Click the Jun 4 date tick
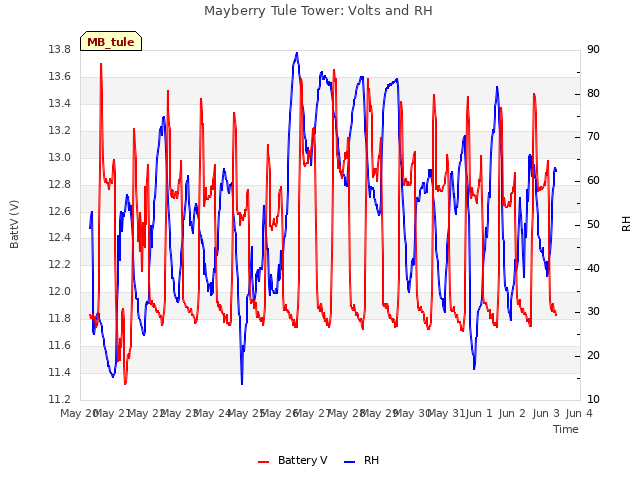640x480 pixels. pyautogui.click(x=579, y=413)
